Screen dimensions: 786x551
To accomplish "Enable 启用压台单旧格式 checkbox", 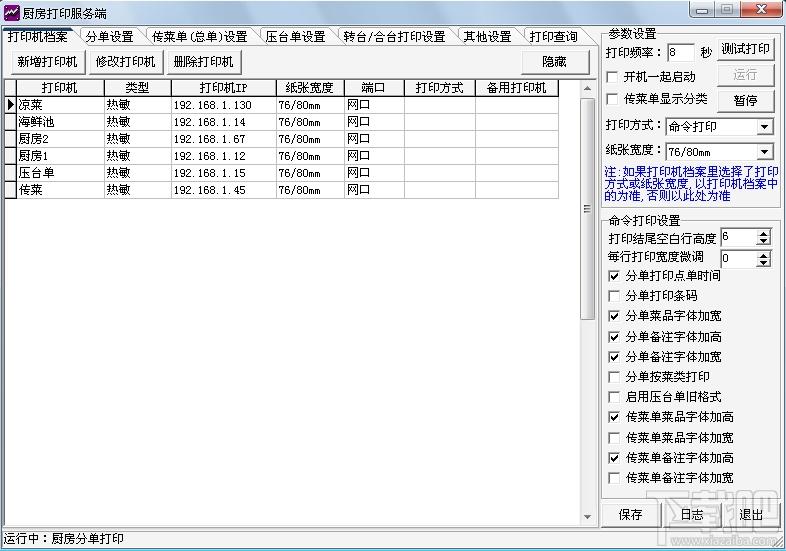I will tap(614, 397).
